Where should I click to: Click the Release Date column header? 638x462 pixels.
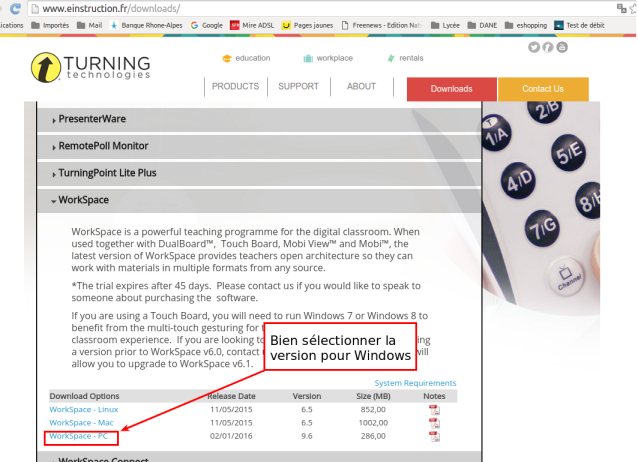coord(232,396)
